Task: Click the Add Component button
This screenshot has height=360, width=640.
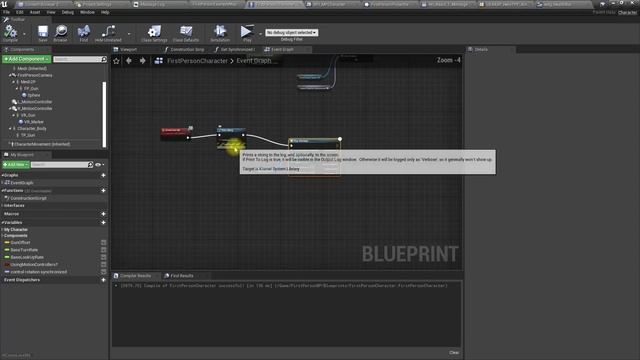Action: [27, 59]
